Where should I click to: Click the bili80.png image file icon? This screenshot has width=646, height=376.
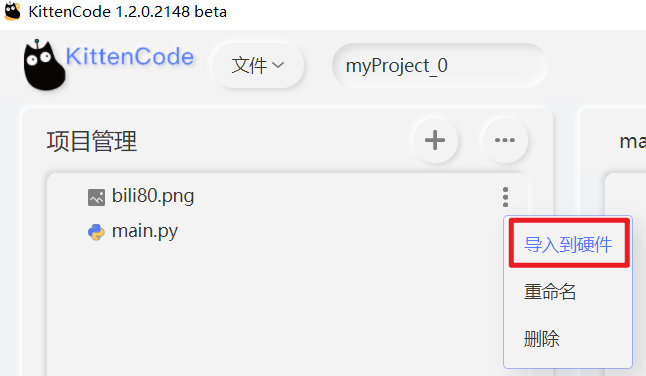point(96,197)
